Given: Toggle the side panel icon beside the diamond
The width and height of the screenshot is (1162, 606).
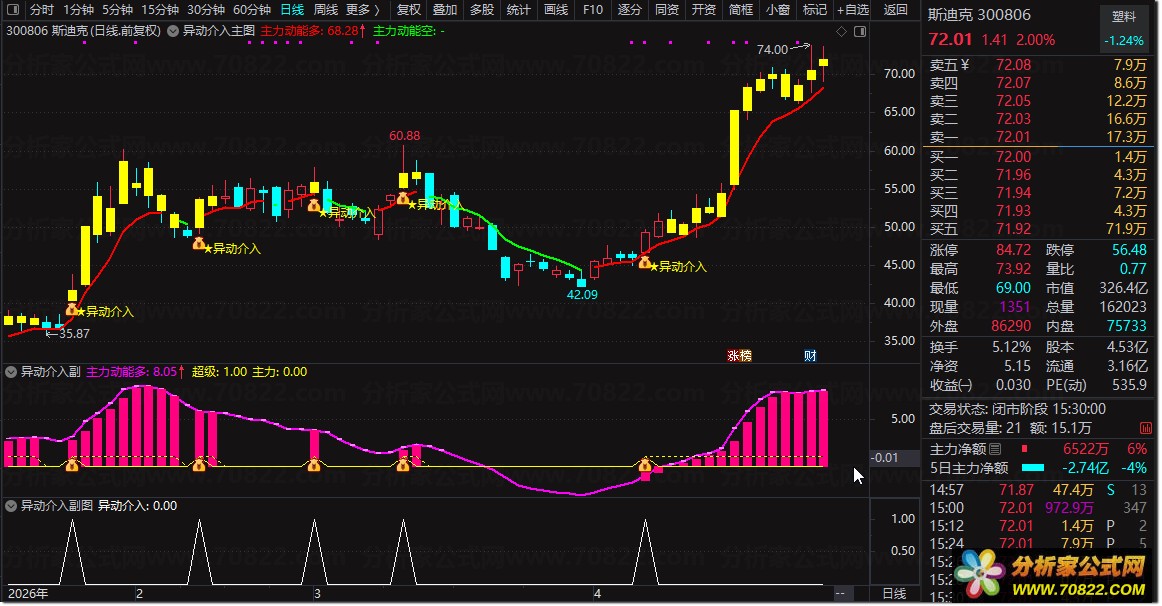Looking at the screenshot, I should 859,32.
